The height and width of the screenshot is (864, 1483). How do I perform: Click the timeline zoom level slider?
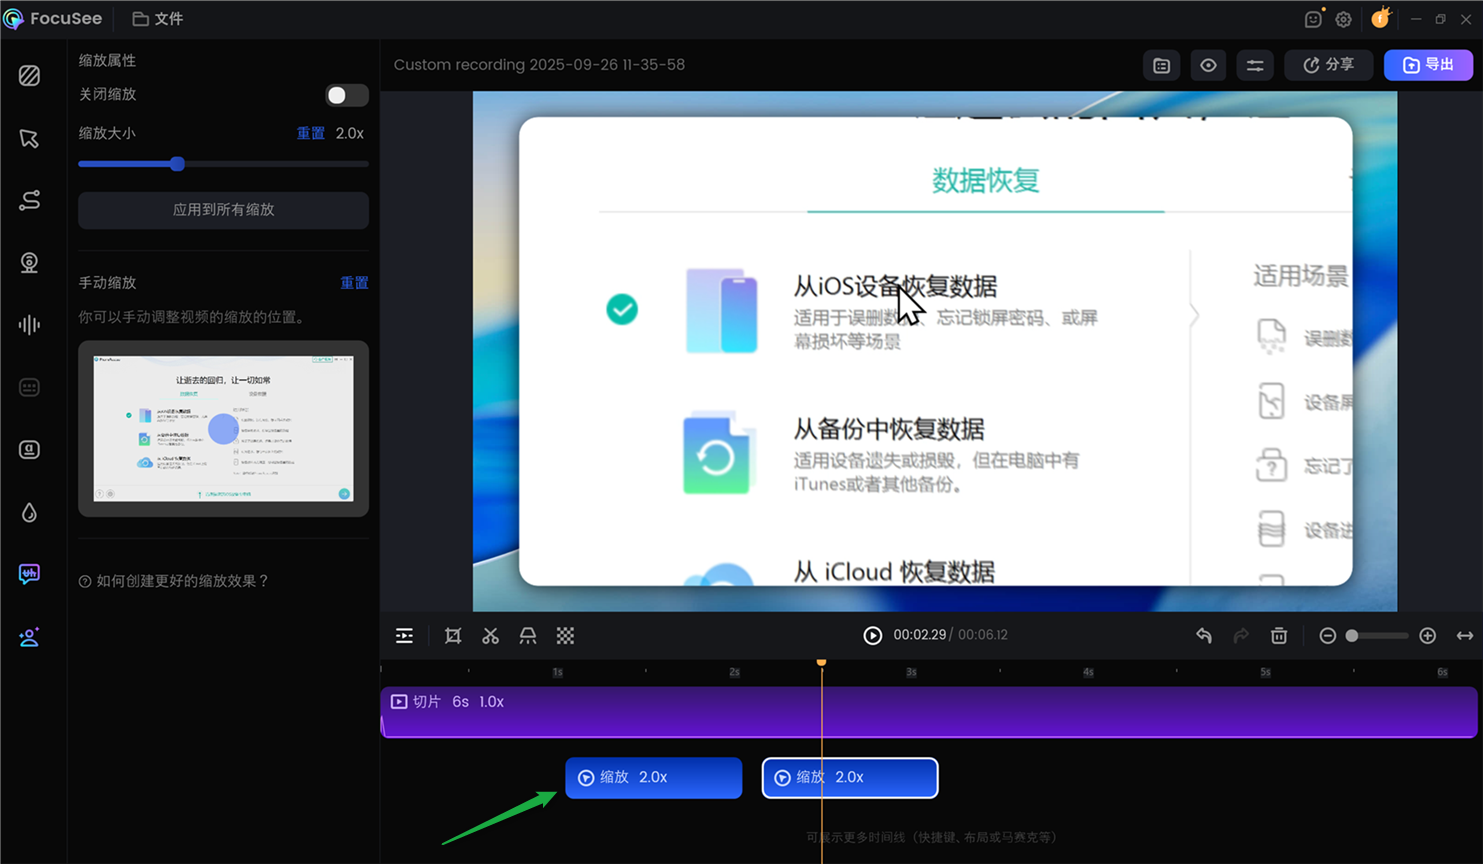click(x=1376, y=636)
